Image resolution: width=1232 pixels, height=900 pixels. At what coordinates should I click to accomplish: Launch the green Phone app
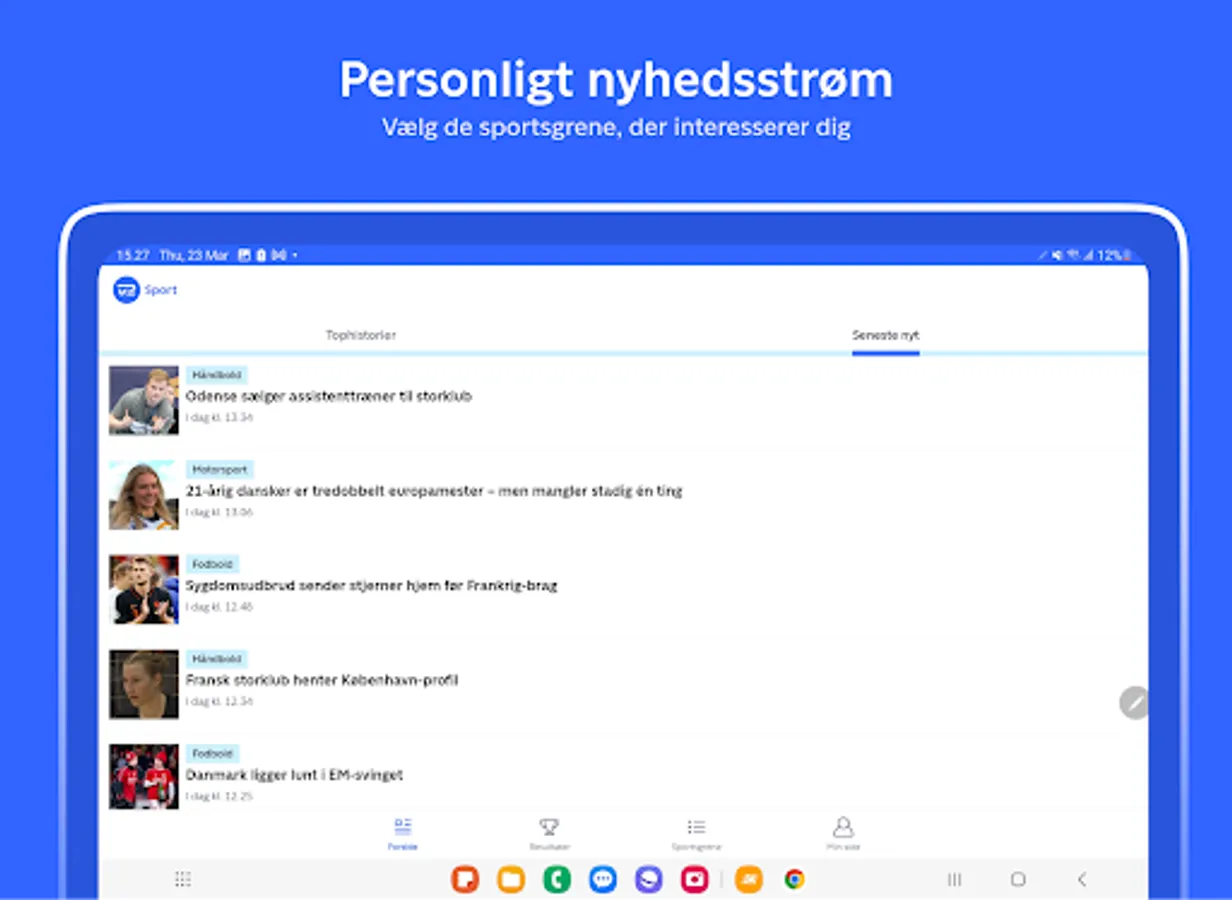(557, 879)
